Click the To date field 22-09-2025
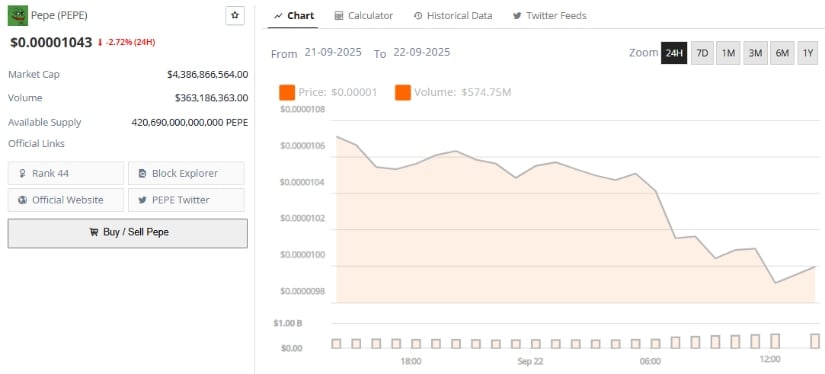The image size is (825, 374). pos(421,53)
